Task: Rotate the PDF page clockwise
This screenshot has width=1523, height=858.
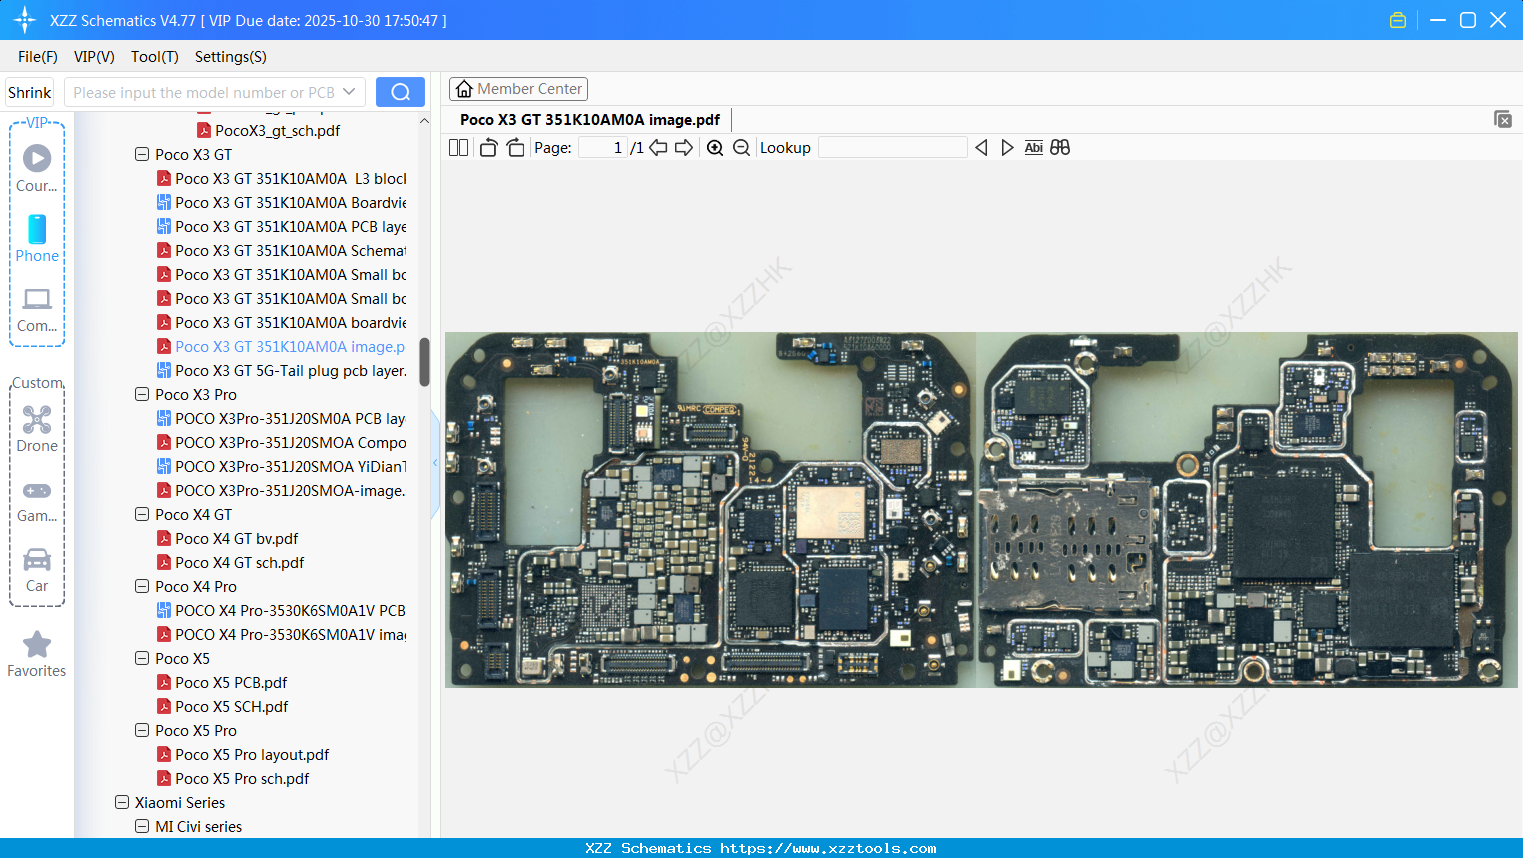Action: pos(515,147)
